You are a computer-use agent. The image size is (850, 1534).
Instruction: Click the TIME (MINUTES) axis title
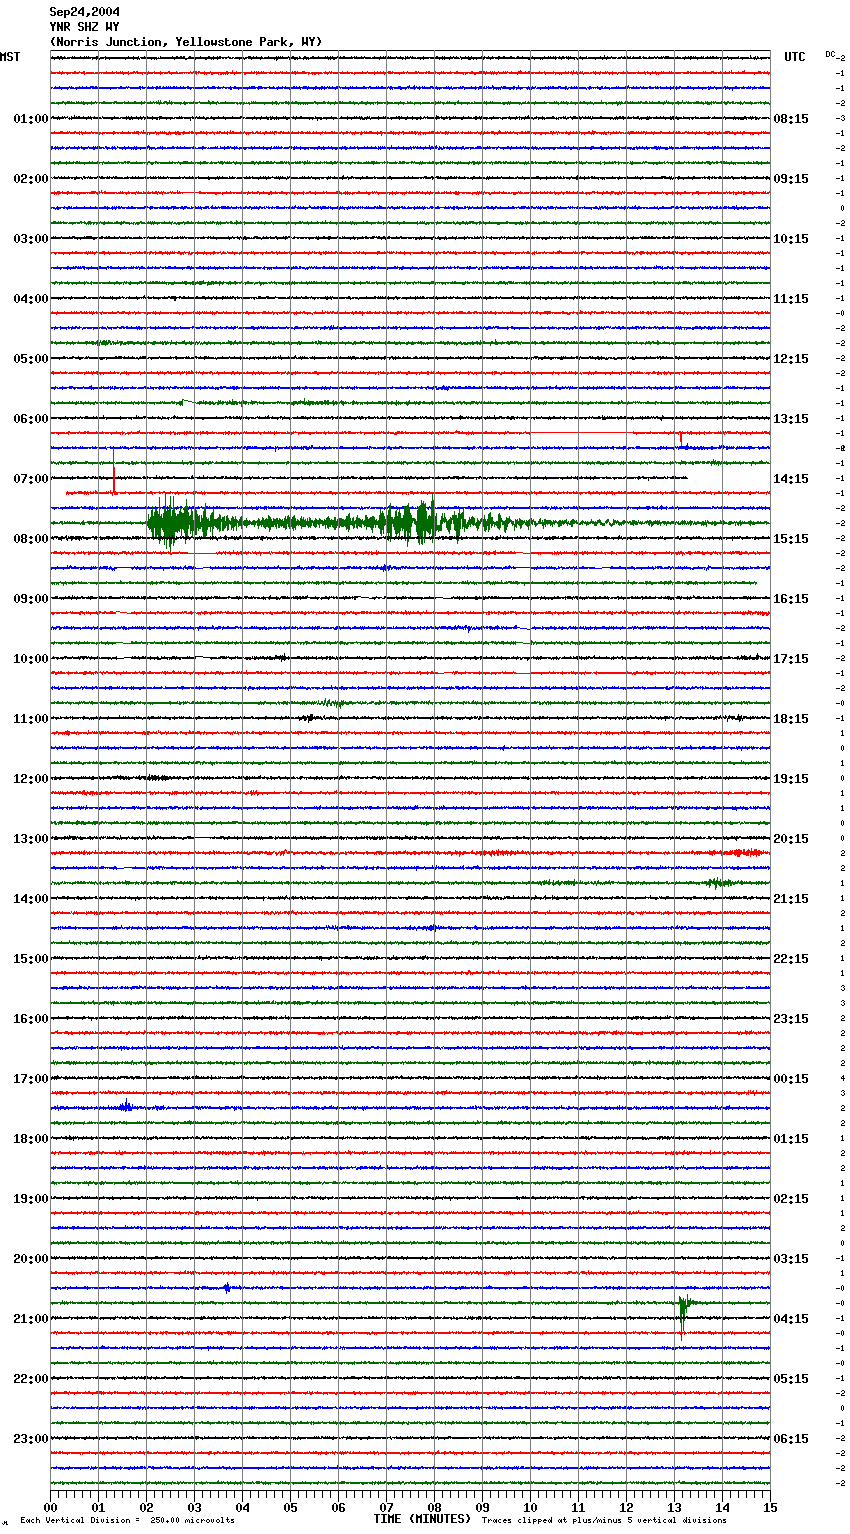coord(422,1519)
